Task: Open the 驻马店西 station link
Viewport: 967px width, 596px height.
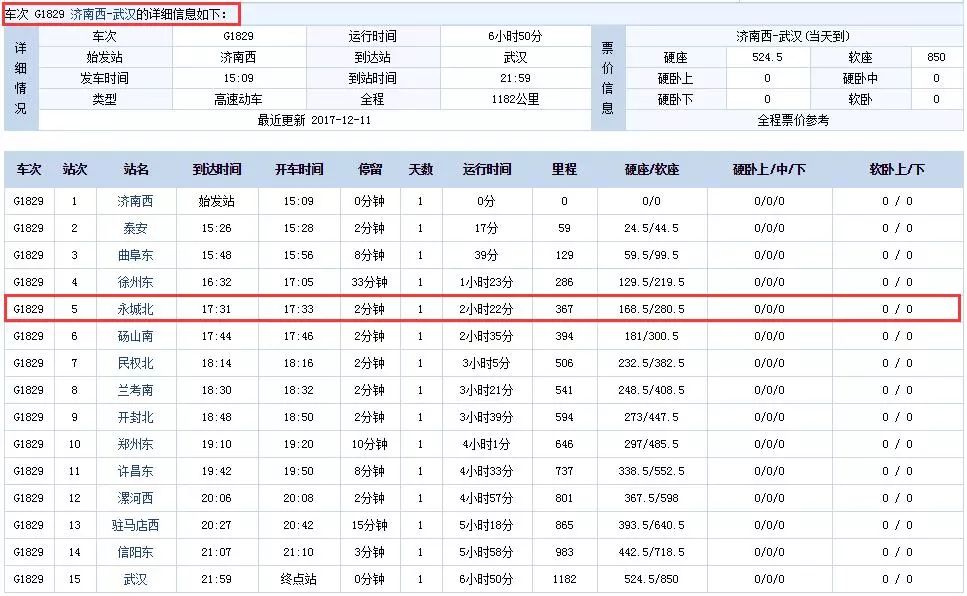Action: point(135,526)
